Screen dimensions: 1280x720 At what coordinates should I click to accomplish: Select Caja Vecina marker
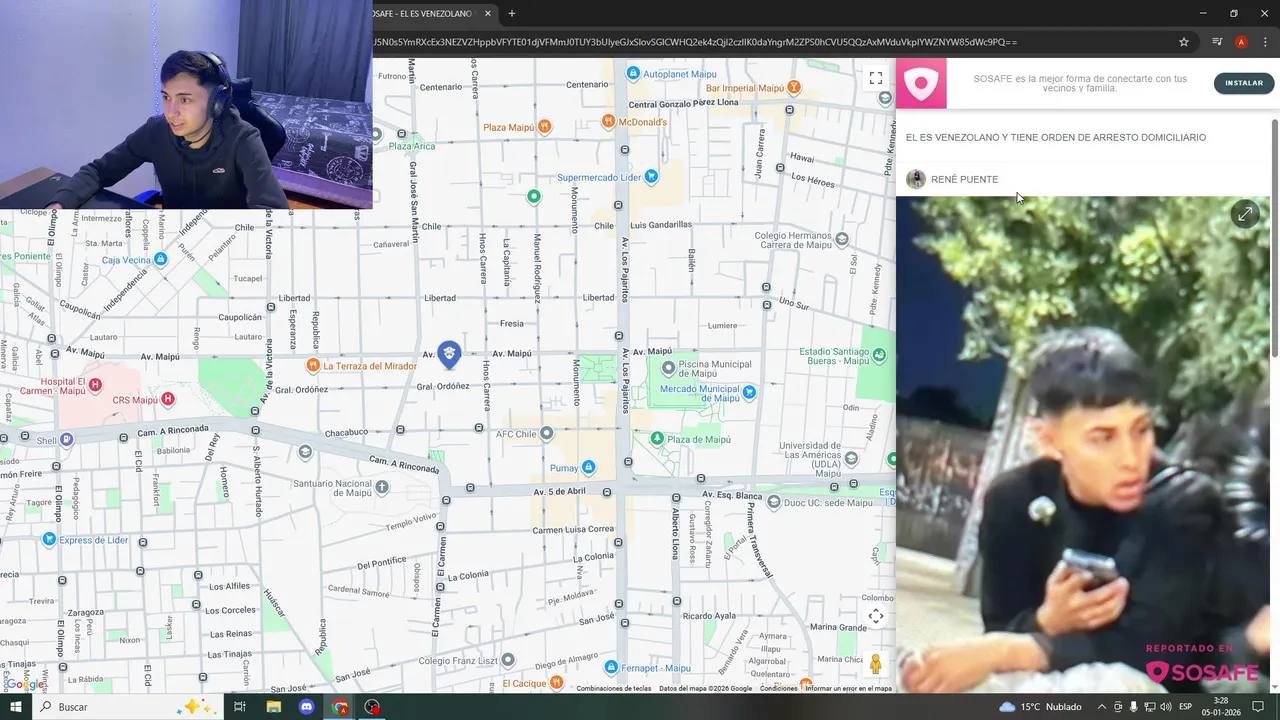click(160, 259)
